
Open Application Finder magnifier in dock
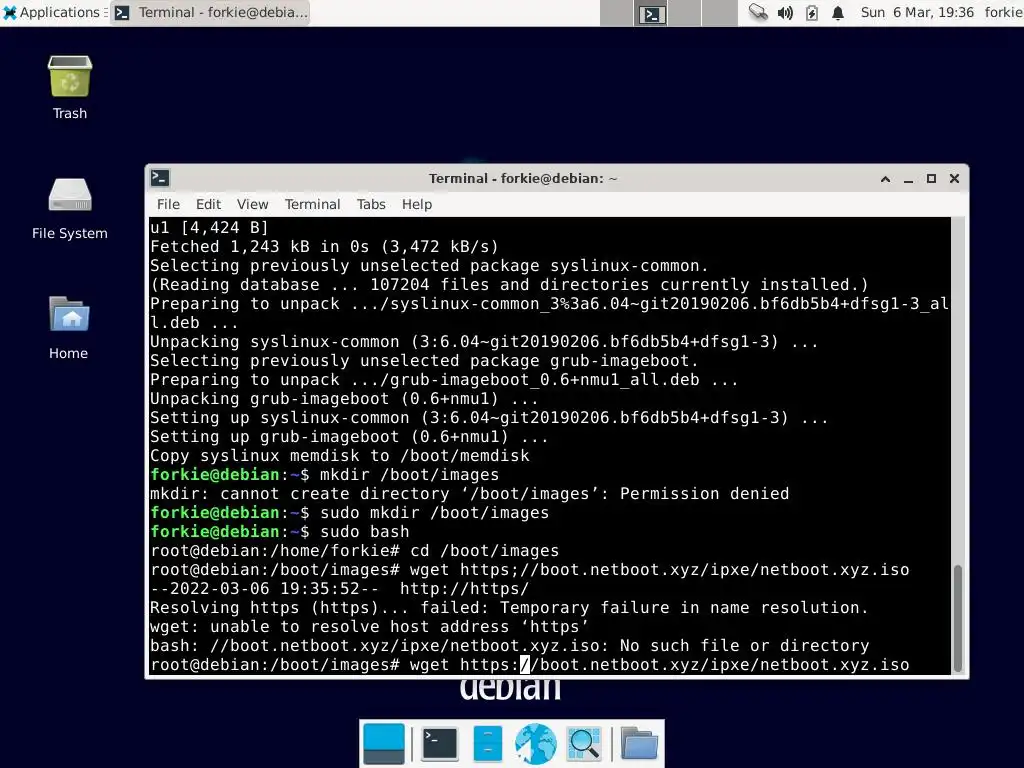(583, 744)
